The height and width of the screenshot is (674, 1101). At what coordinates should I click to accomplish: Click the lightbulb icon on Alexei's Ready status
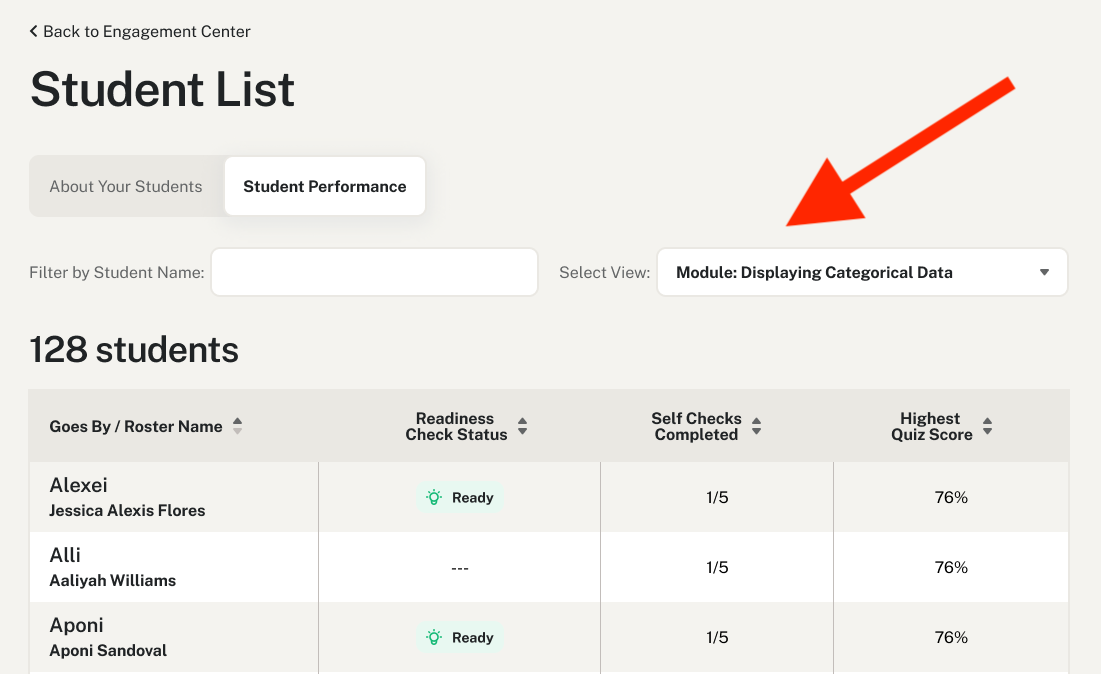coord(433,497)
